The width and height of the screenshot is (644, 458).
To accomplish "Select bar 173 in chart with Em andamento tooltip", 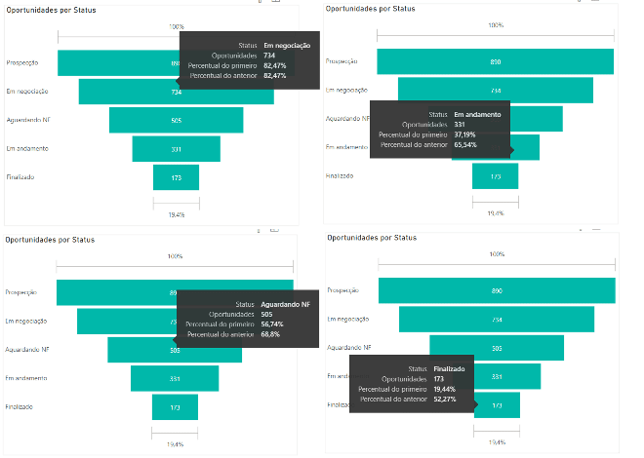I will 495,176.
